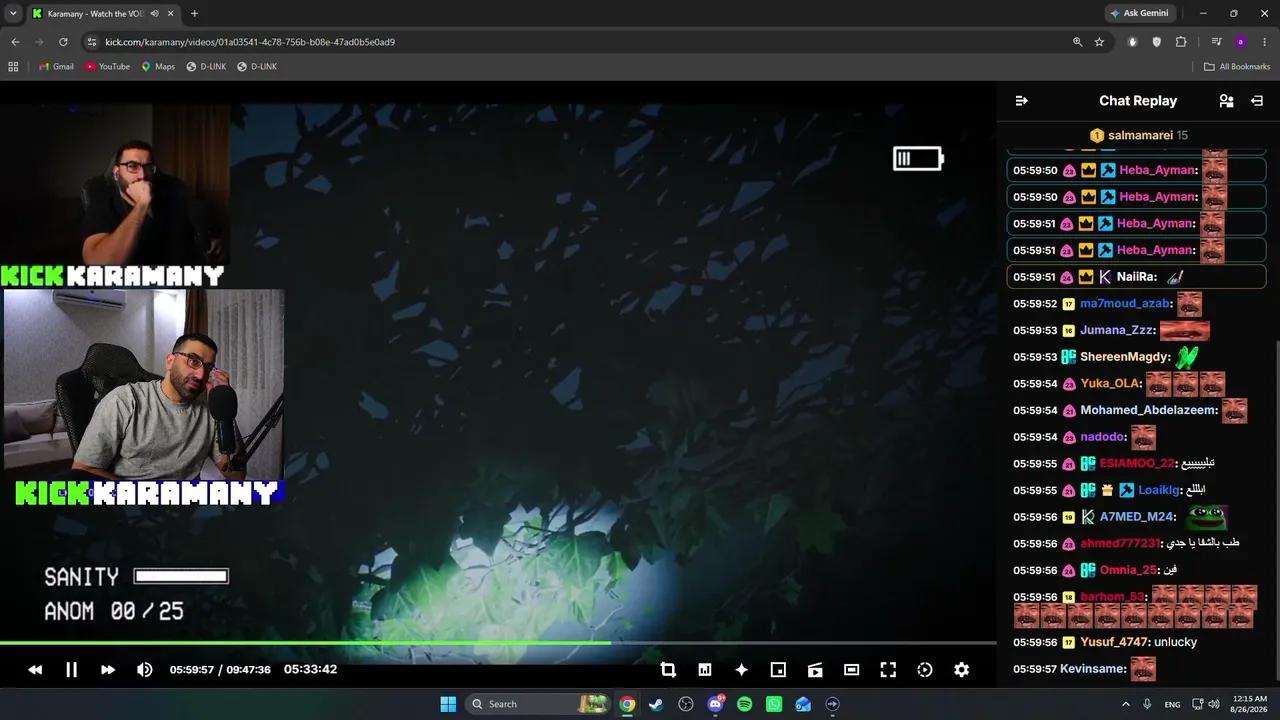Open stream stats icon in player controls
Image resolution: width=1280 pixels, height=720 pixels.
(705, 670)
